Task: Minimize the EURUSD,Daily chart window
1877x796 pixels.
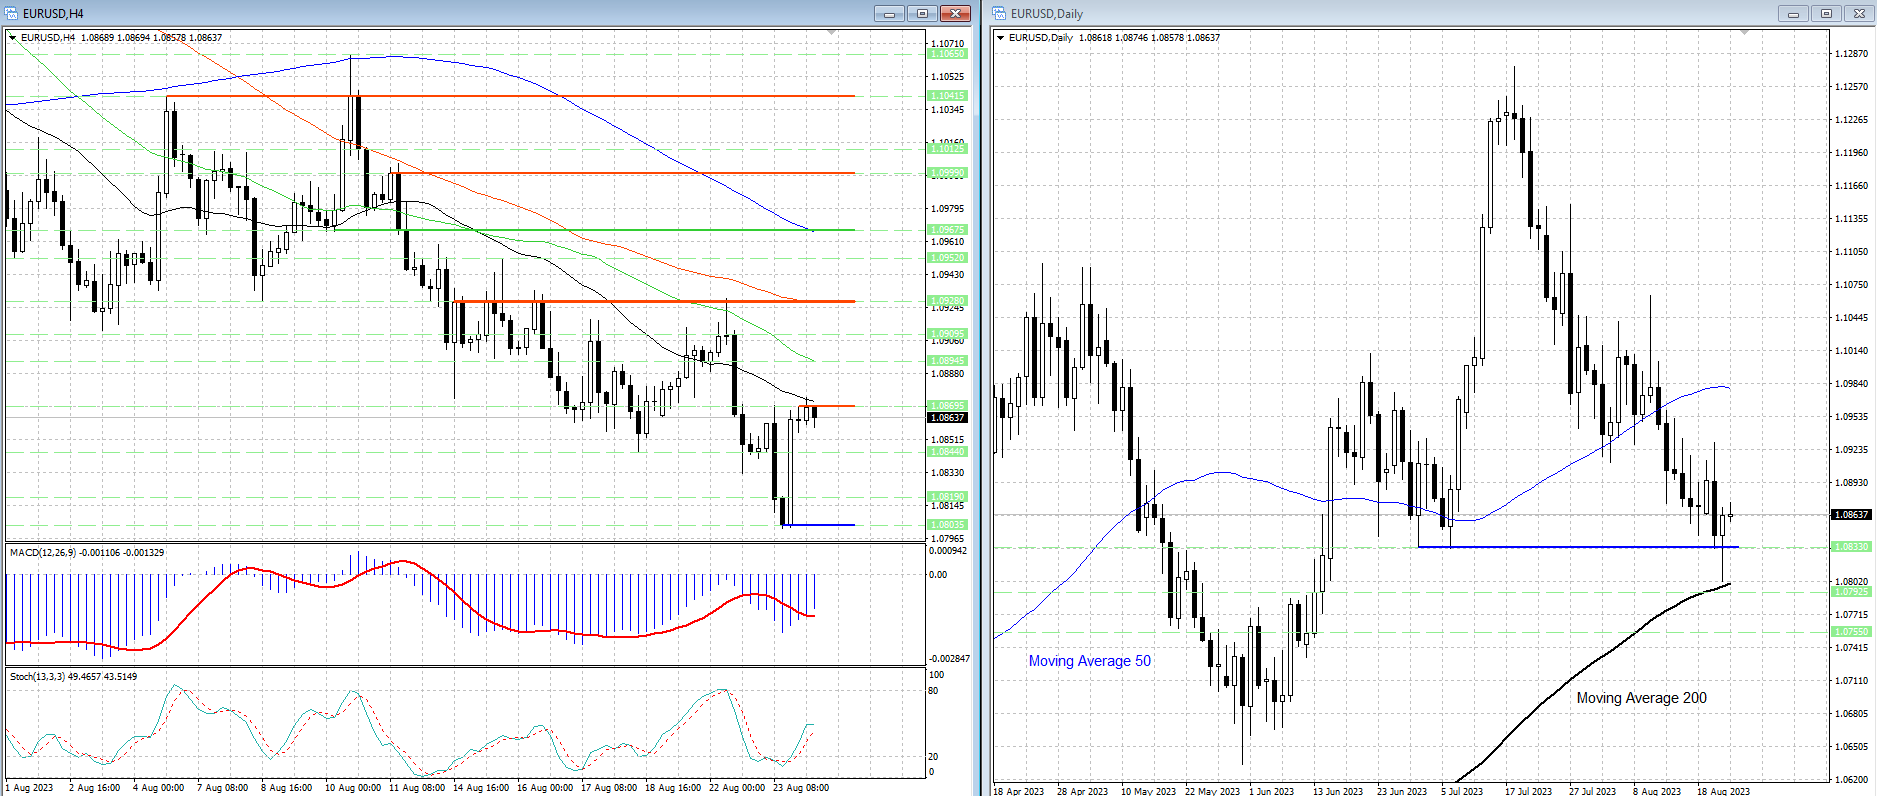Action: coord(1793,13)
